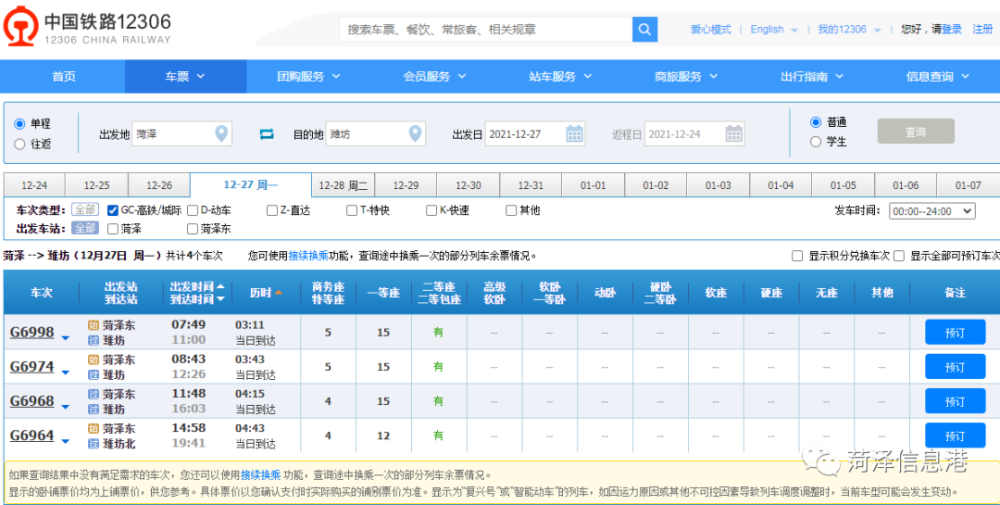
Task: Click the 查询 search button
Action: coord(916,131)
